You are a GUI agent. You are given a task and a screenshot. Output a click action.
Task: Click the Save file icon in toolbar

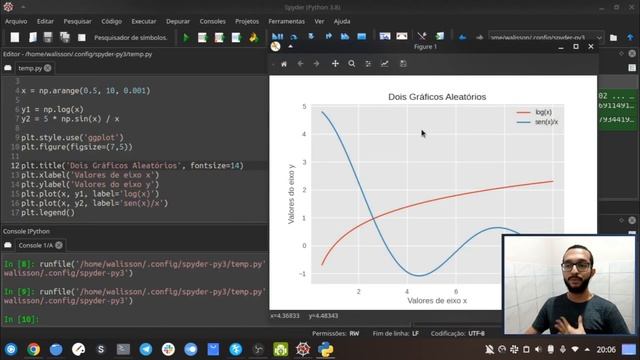pos(48,38)
